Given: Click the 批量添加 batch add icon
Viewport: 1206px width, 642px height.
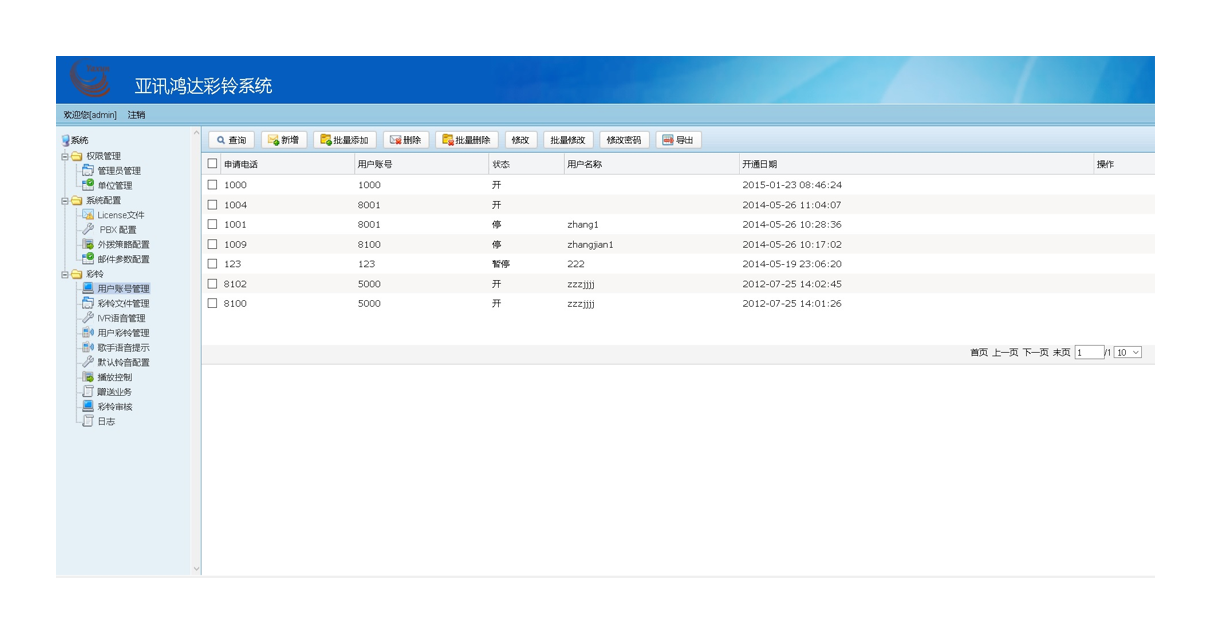Looking at the screenshot, I should click(x=326, y=141).
